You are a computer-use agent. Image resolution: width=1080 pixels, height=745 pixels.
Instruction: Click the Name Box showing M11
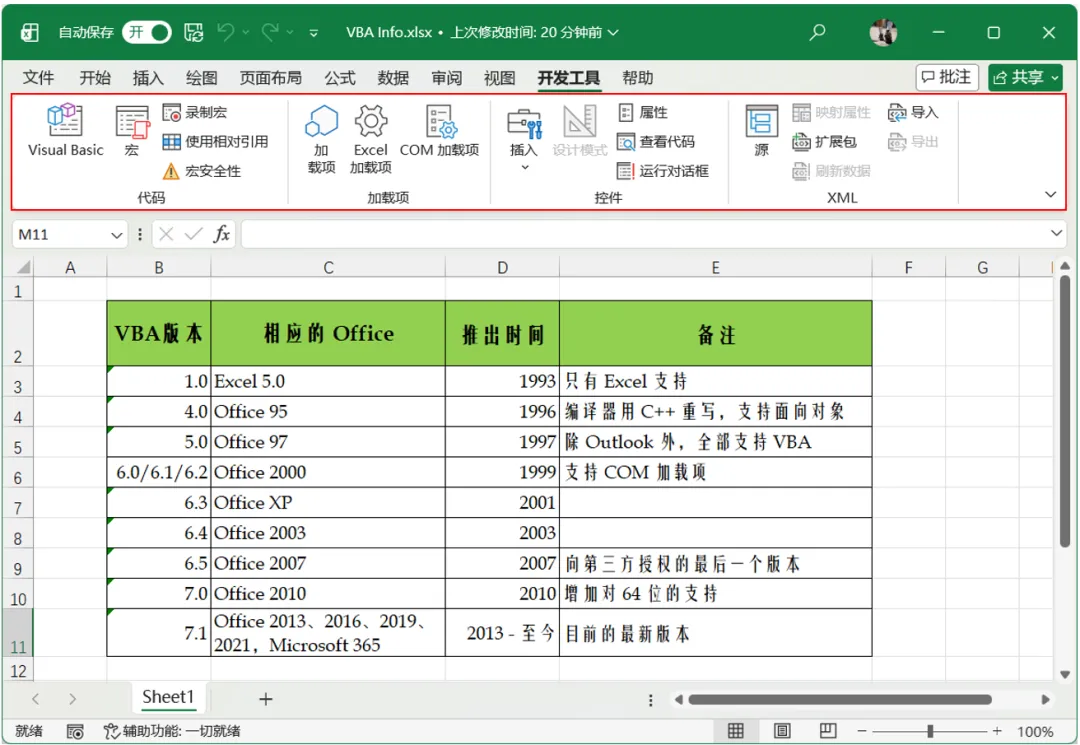[x=61, y=235]
